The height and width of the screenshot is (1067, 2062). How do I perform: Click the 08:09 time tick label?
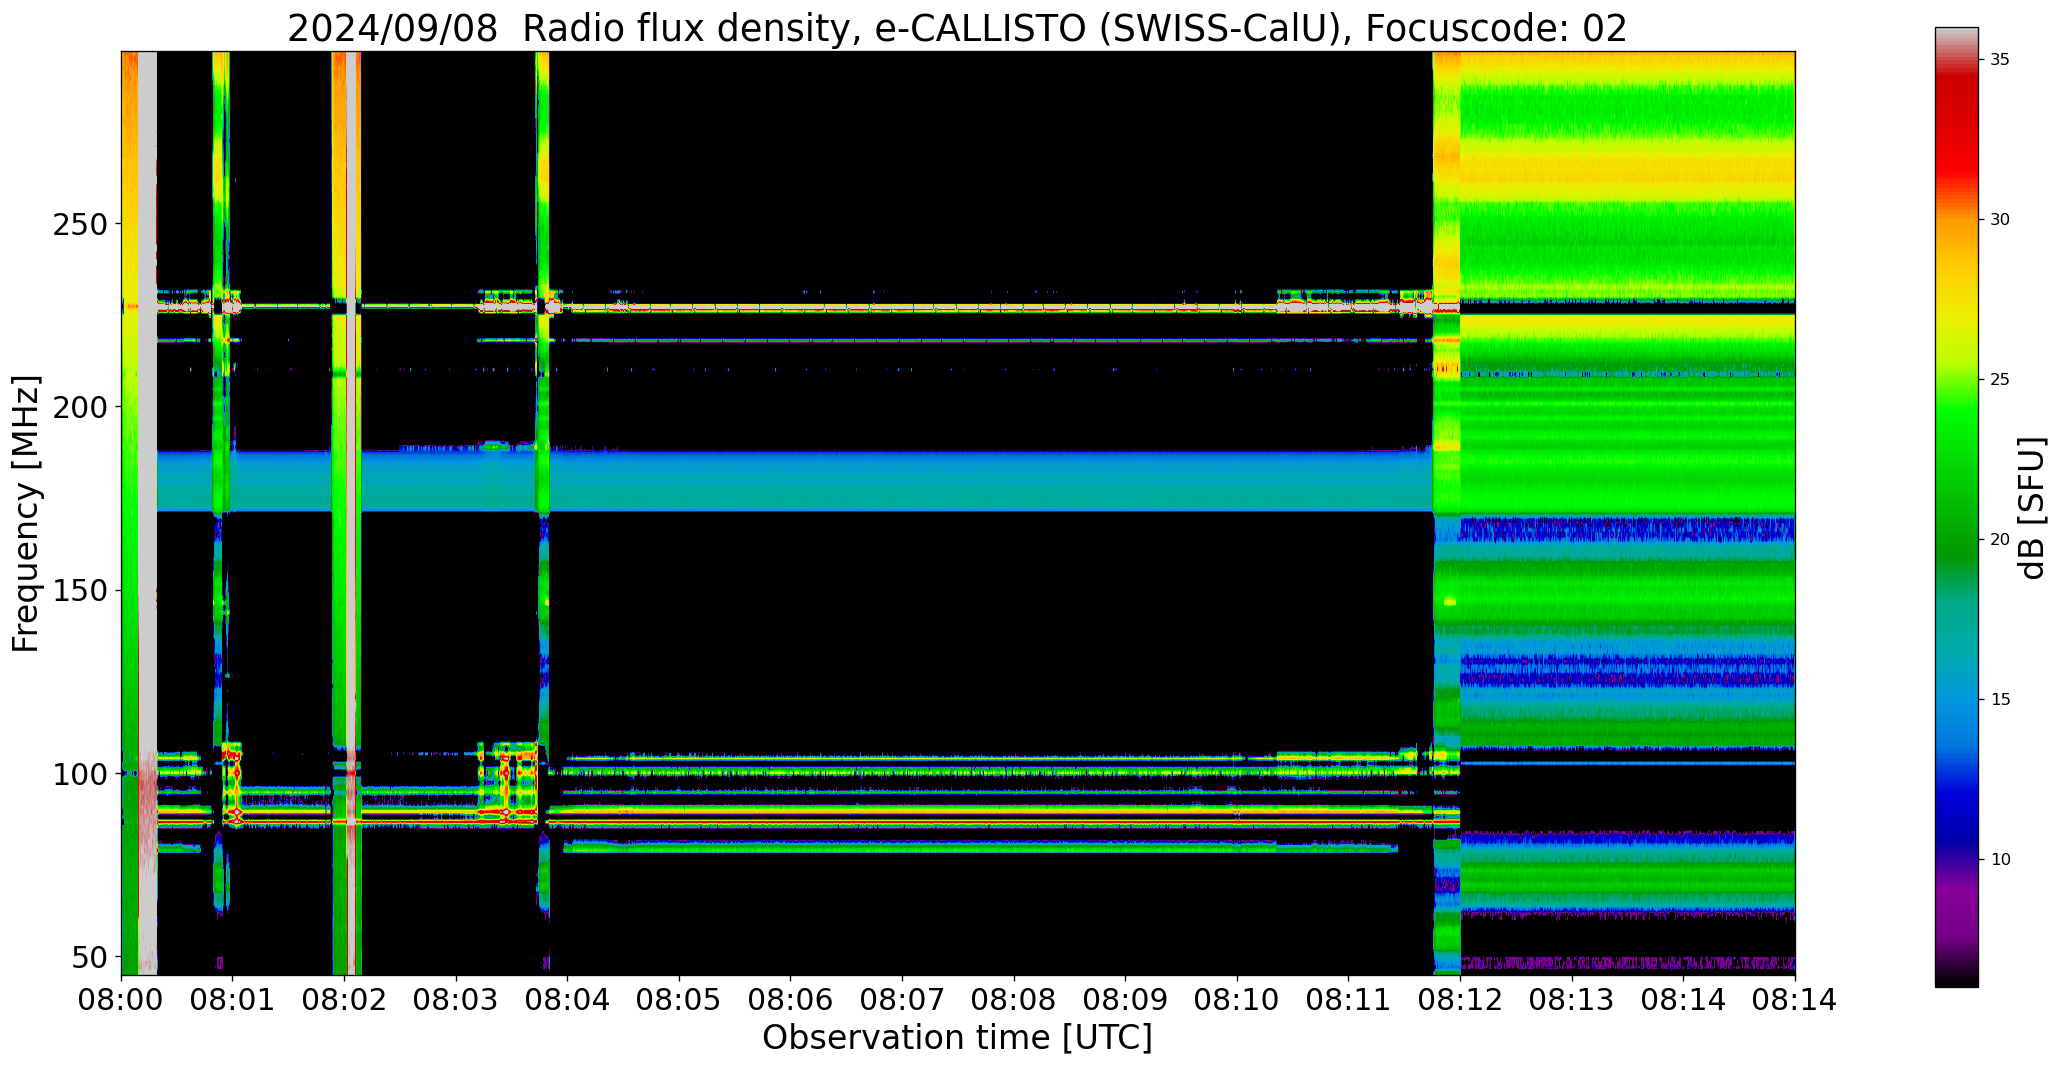click(x=1126, y=1000)
